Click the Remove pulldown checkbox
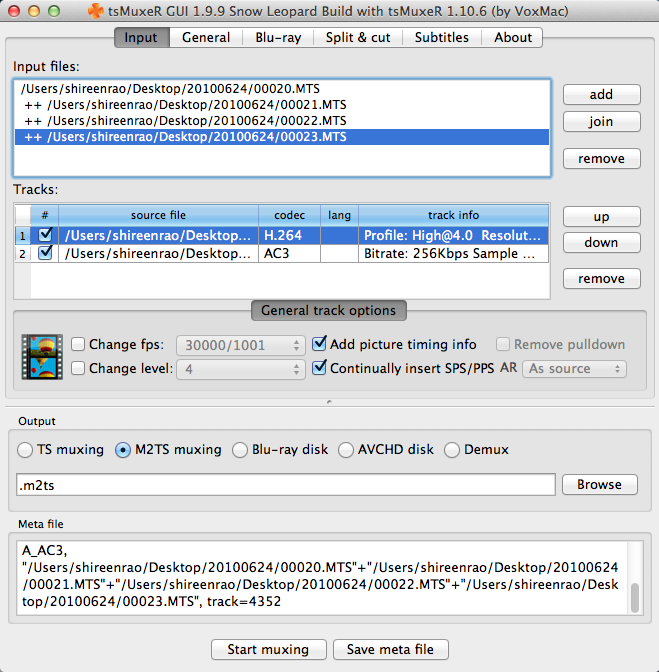The height and width of the screenshot is (672, 659). (503, 344)
